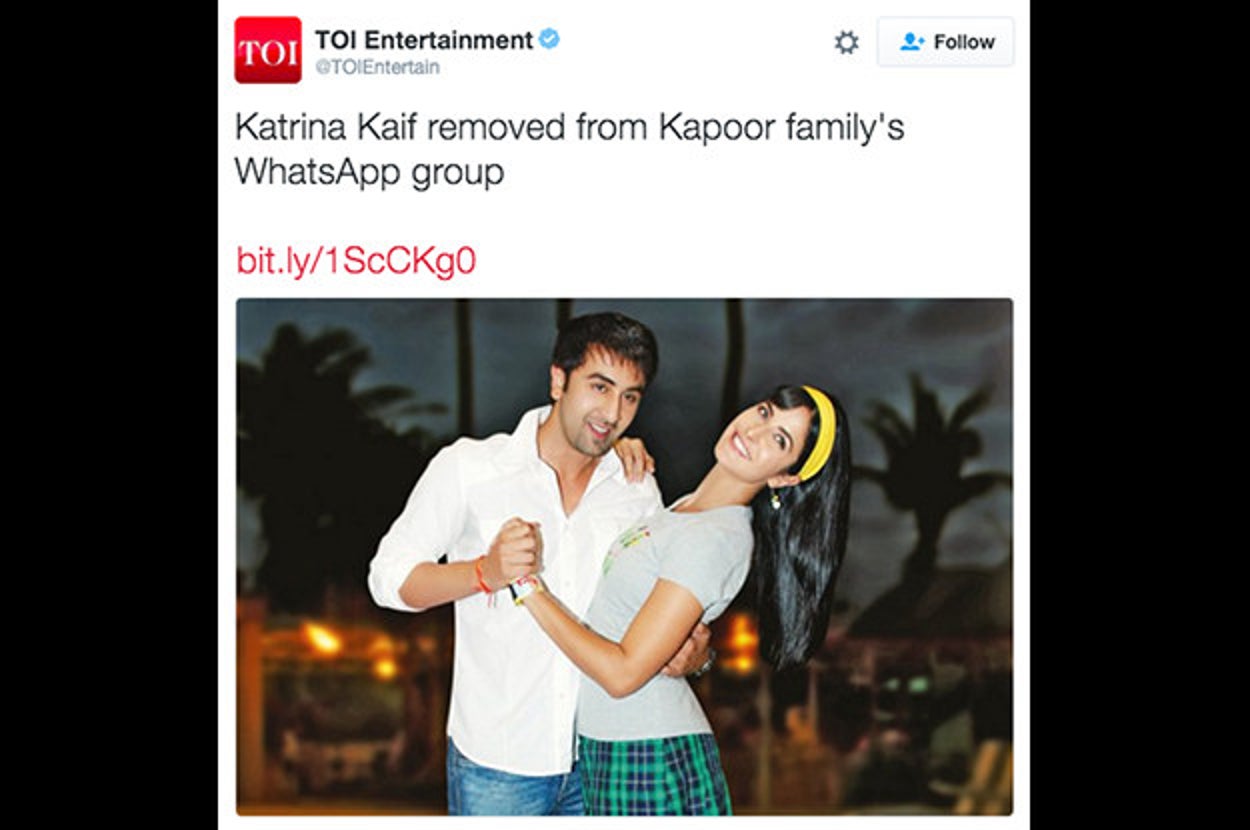
Task: Open the @TOIEntertain handle
Action: point(378,68)
